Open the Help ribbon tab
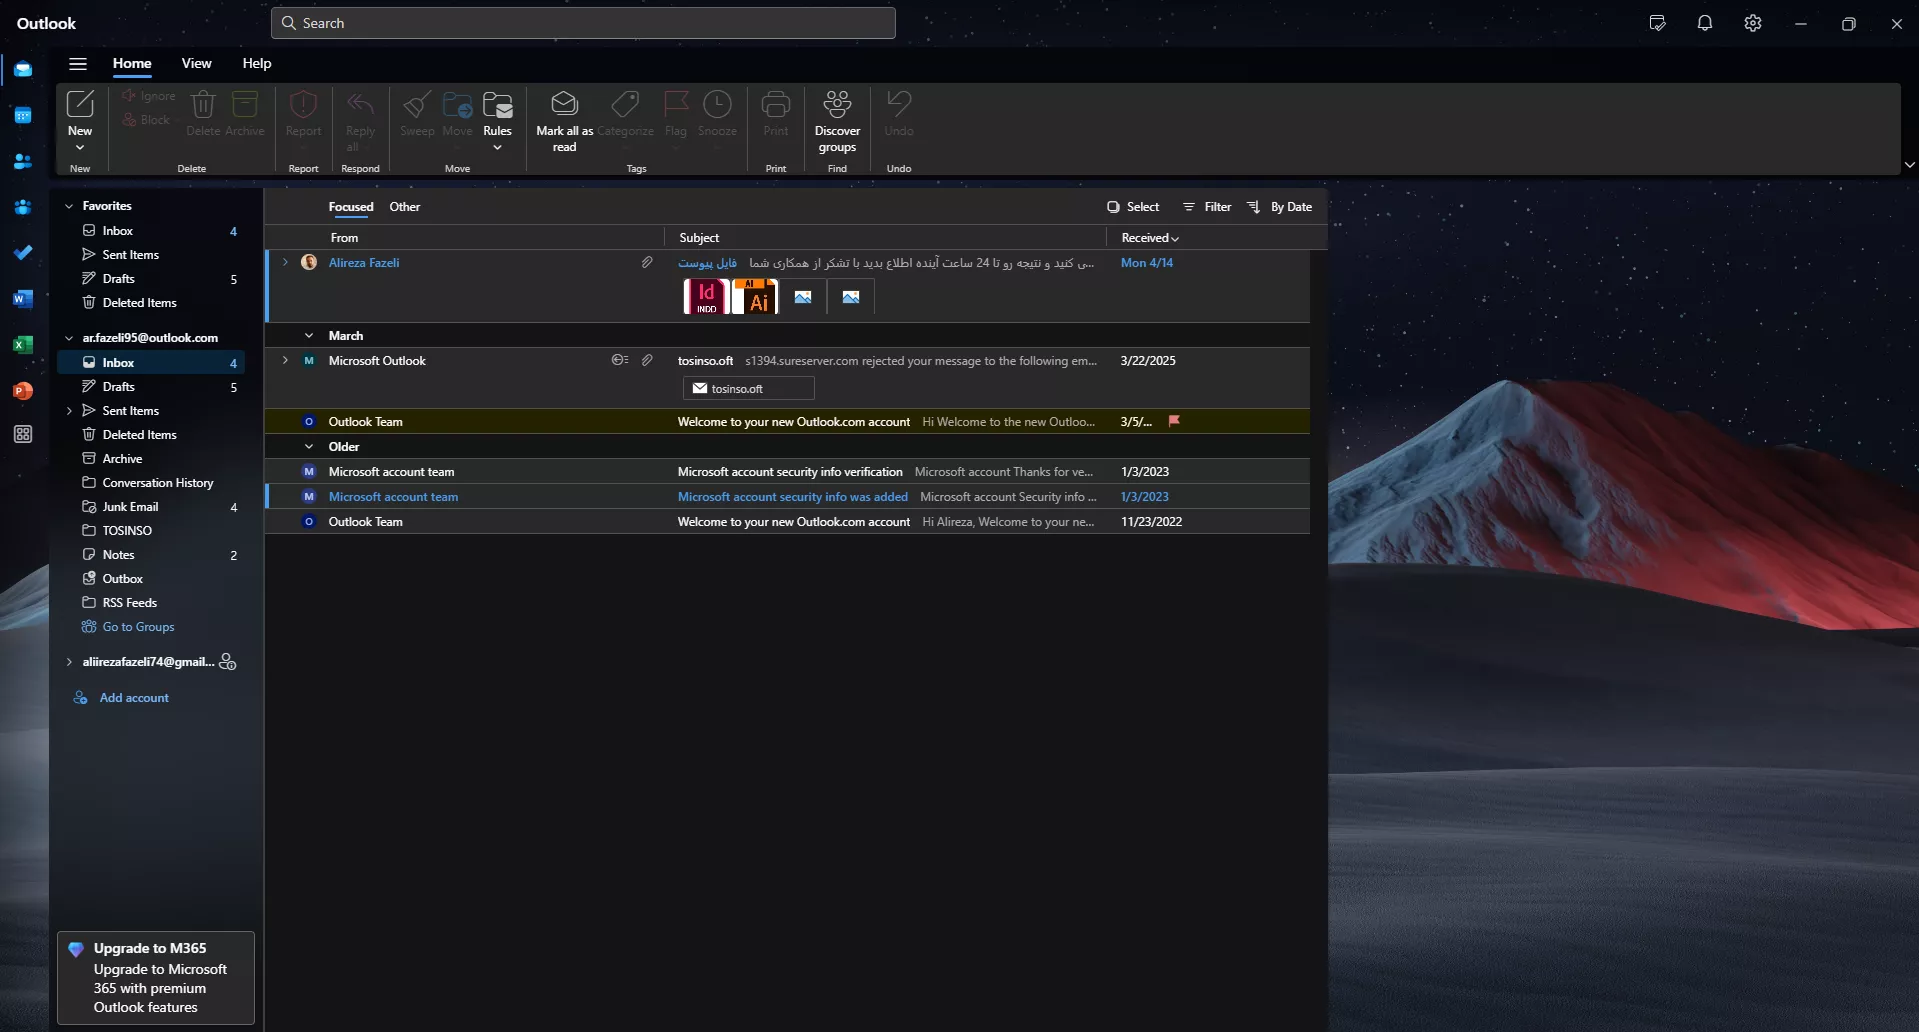Screen dimensions: 1919x1032 pos(257,63)
